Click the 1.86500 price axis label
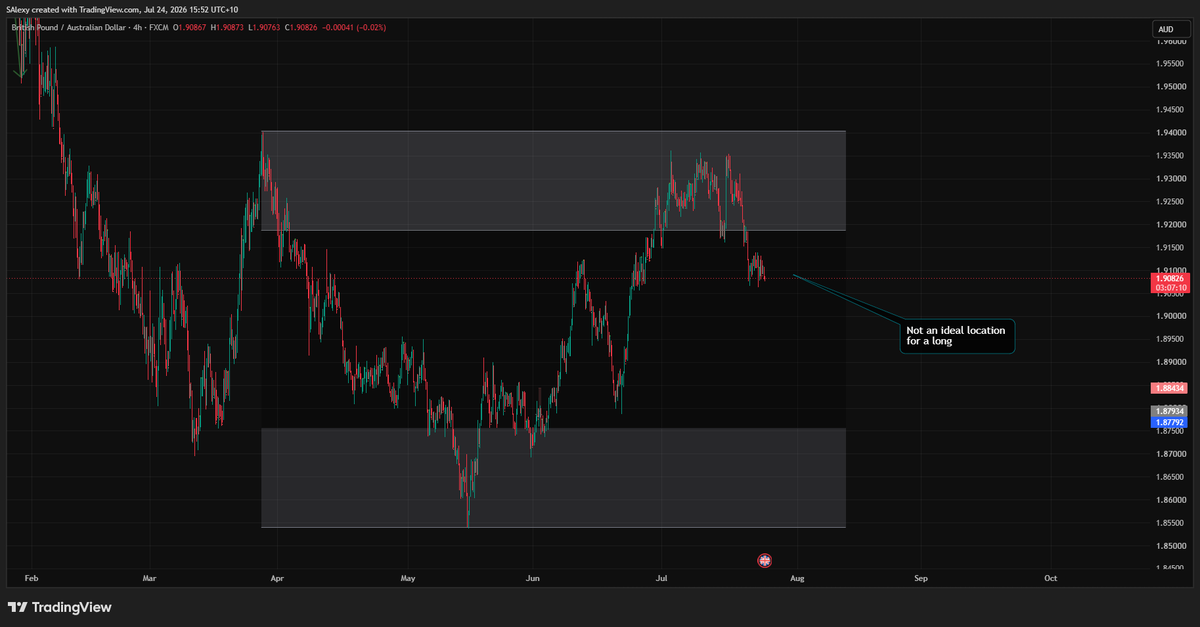 pyautogui.click(x=1169, y=477)
